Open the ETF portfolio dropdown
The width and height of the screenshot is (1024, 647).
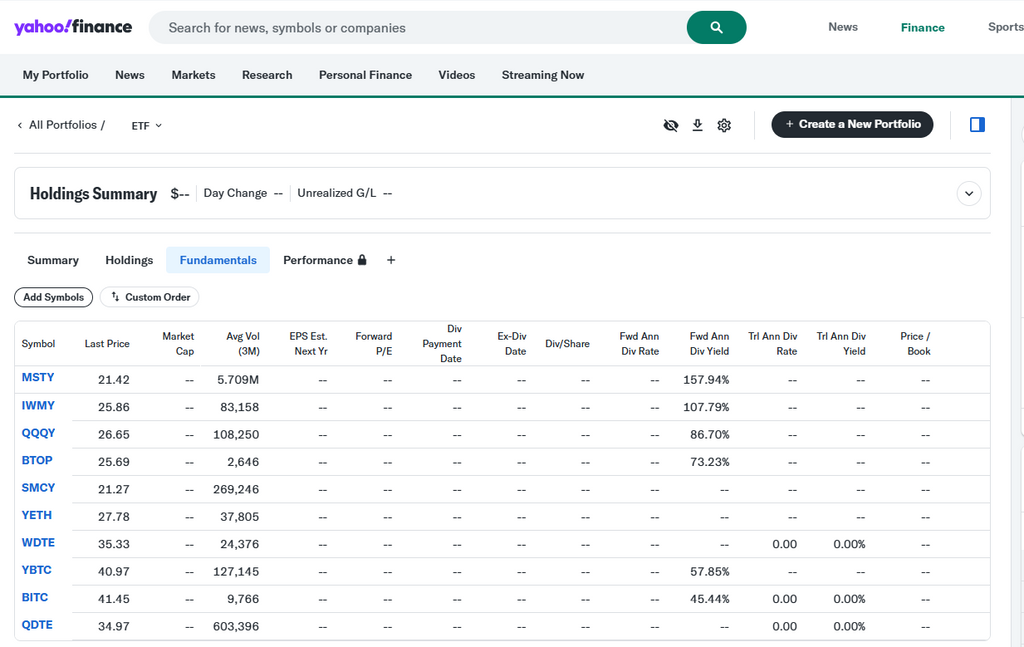(x=147, y=126)
